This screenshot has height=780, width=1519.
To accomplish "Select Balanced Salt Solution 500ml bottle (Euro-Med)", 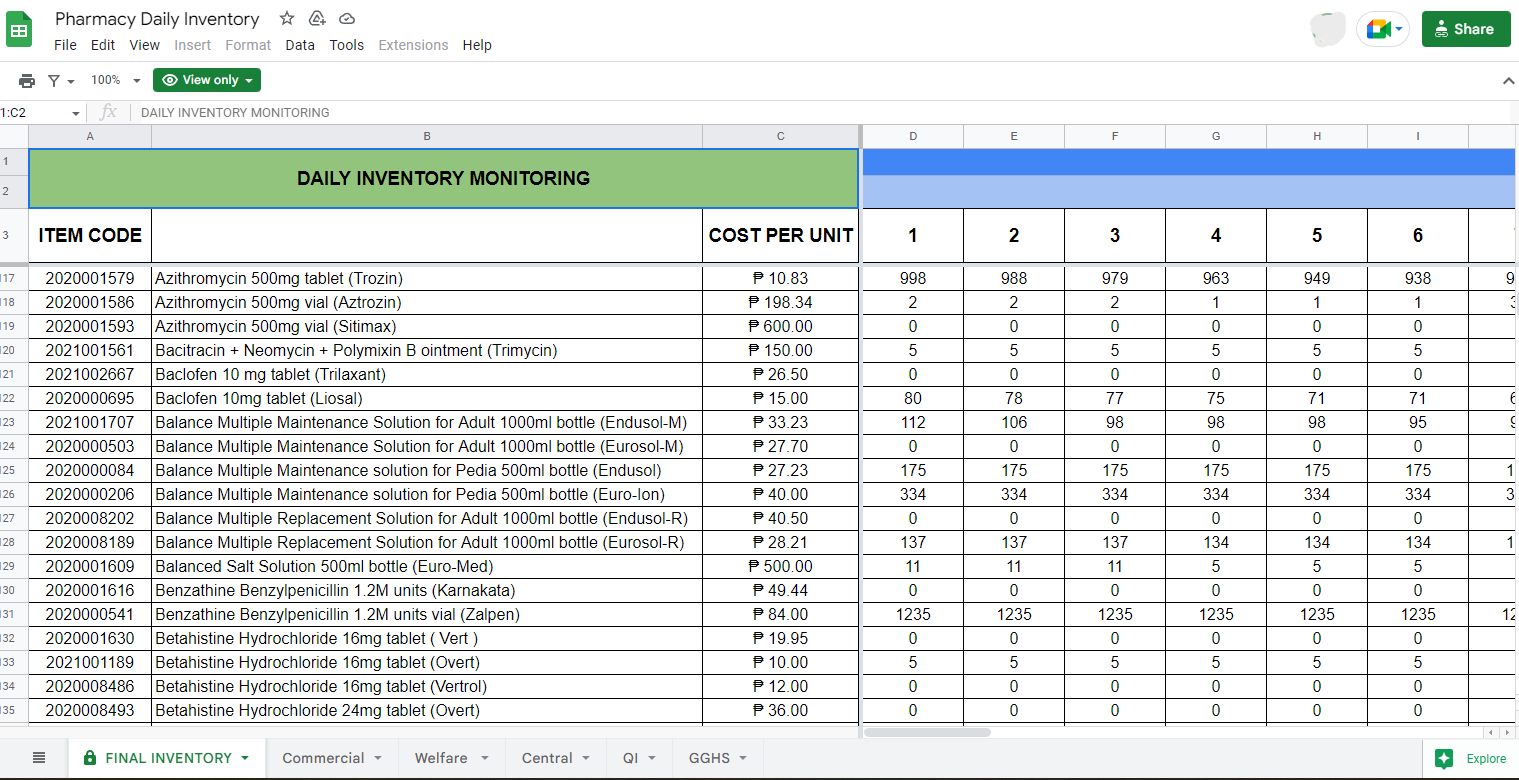I will point(427,566).
